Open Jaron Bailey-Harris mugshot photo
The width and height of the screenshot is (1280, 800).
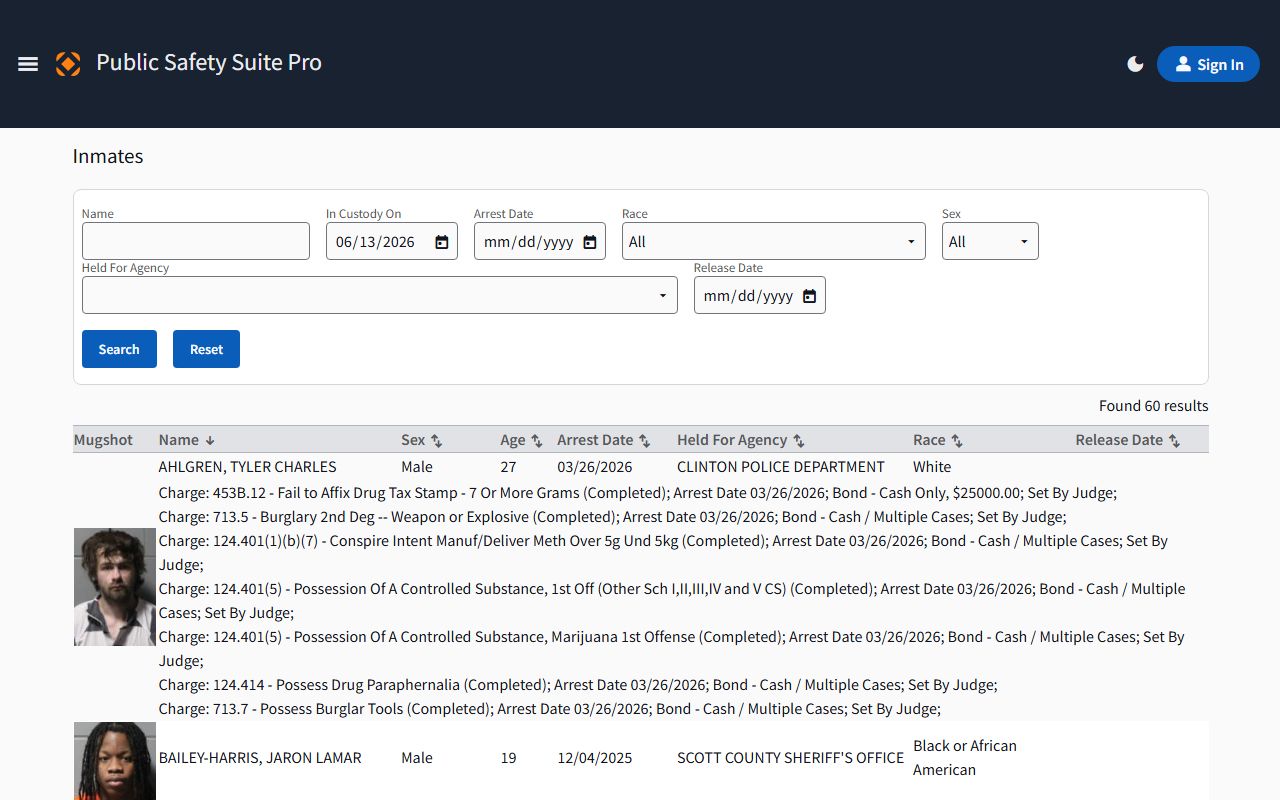click(115, 761)
